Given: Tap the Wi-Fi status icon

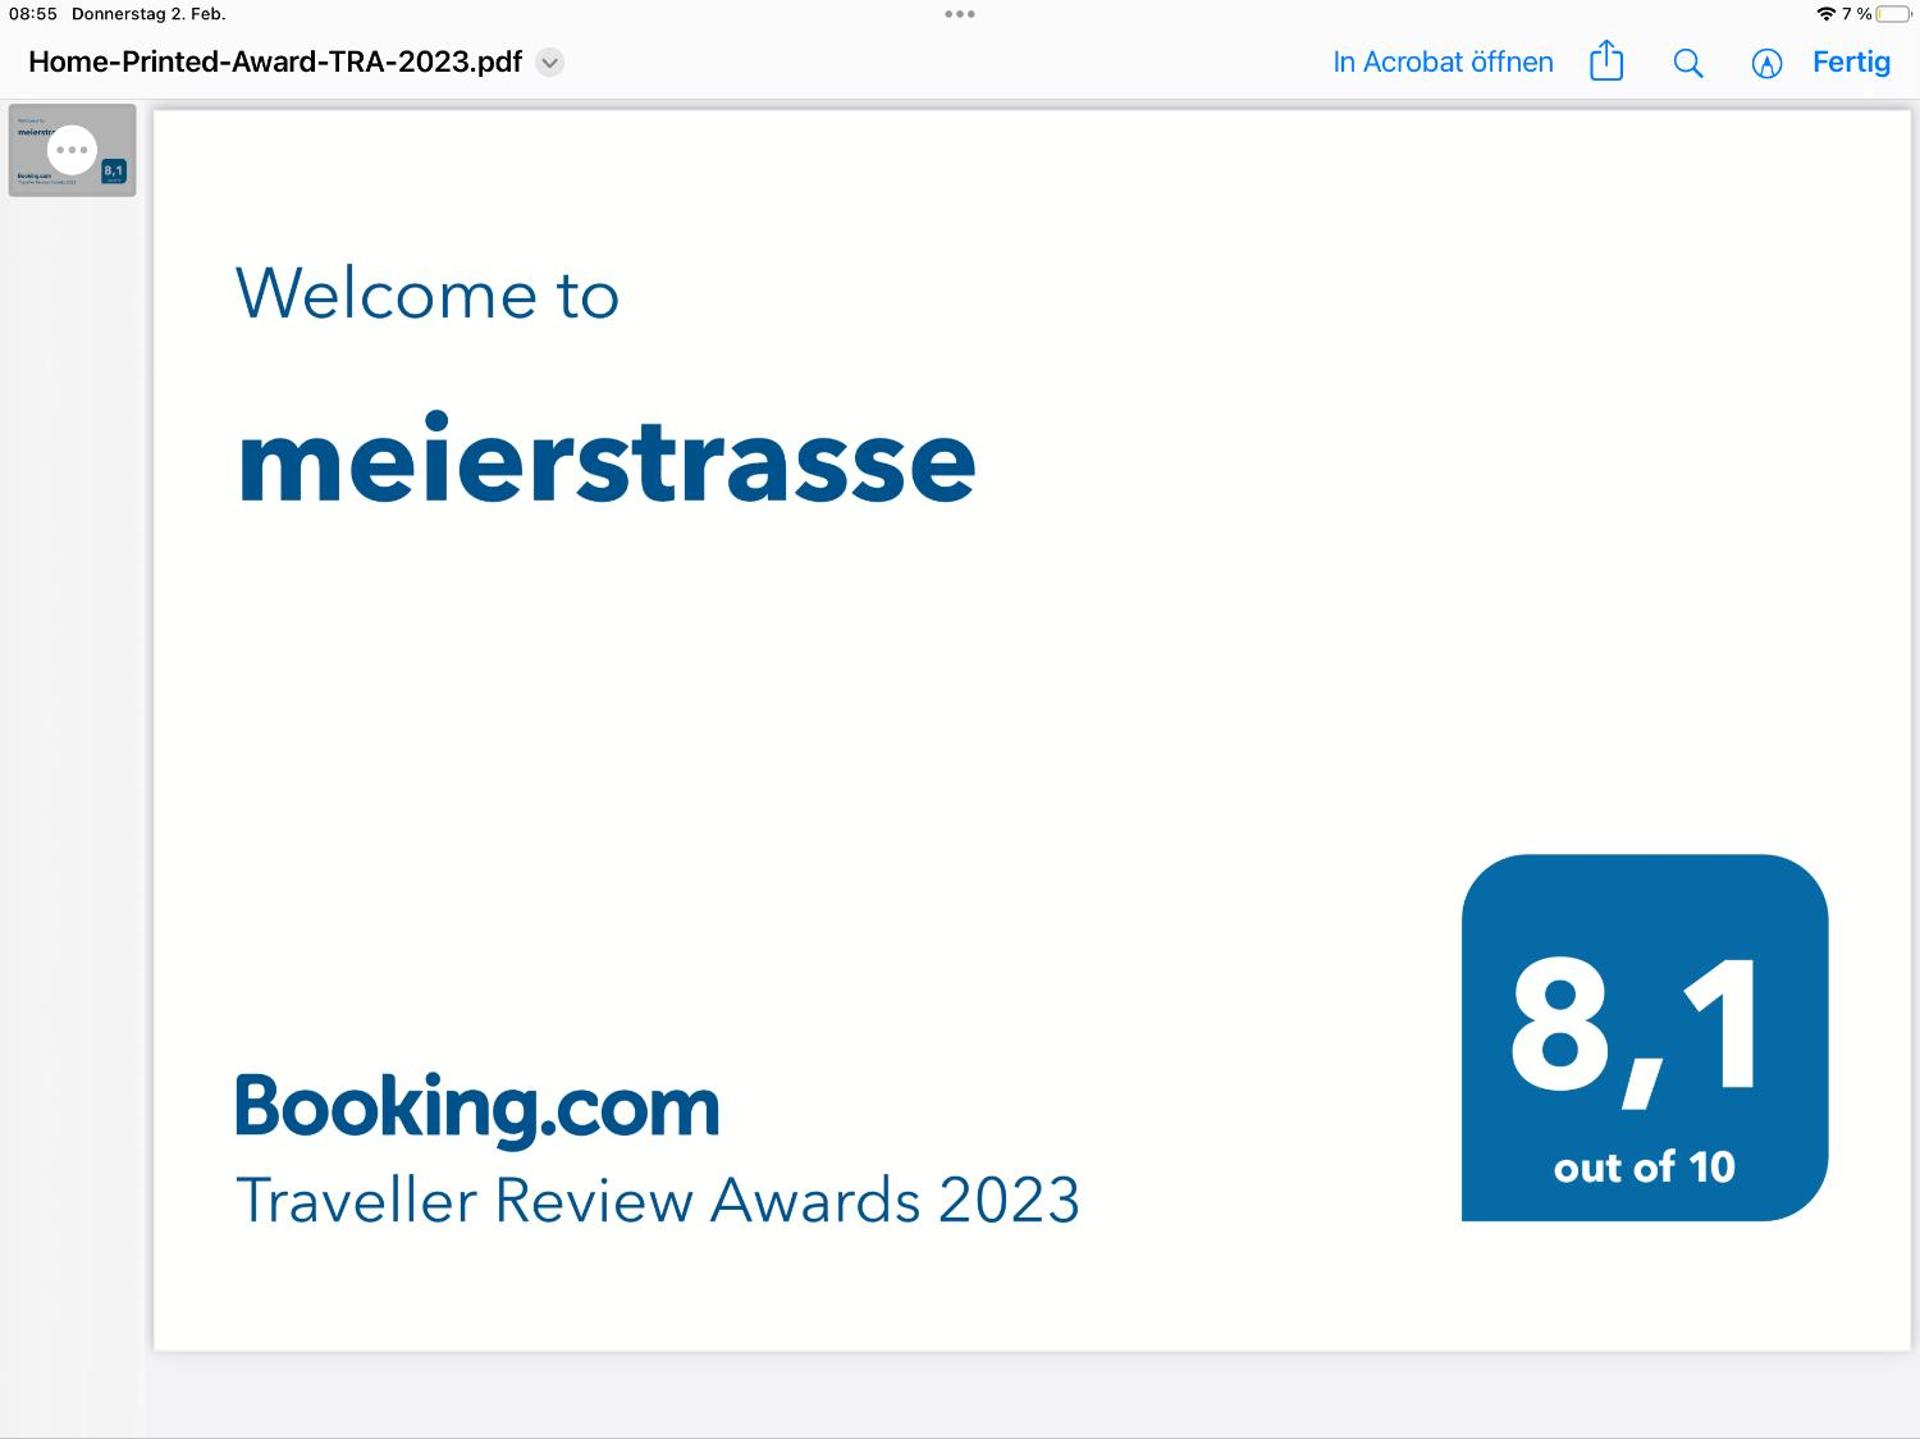Looking at the screenshot, I should pos(1825,14).
